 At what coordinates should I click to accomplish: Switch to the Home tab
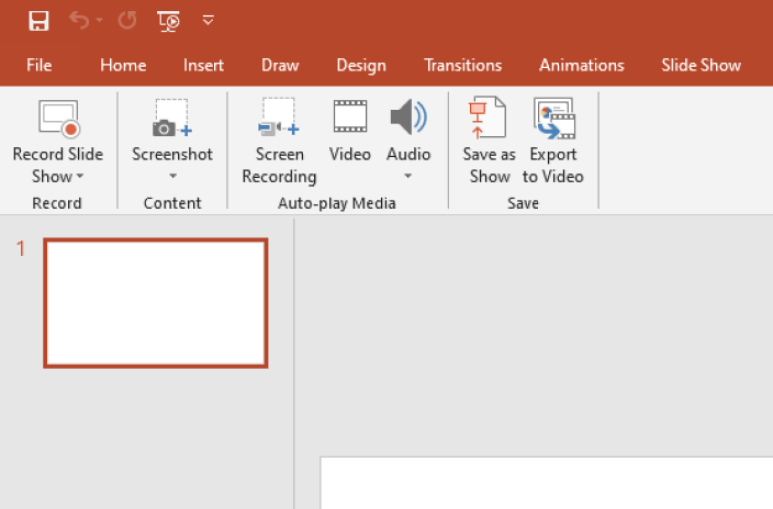click(x=123, y=65)
